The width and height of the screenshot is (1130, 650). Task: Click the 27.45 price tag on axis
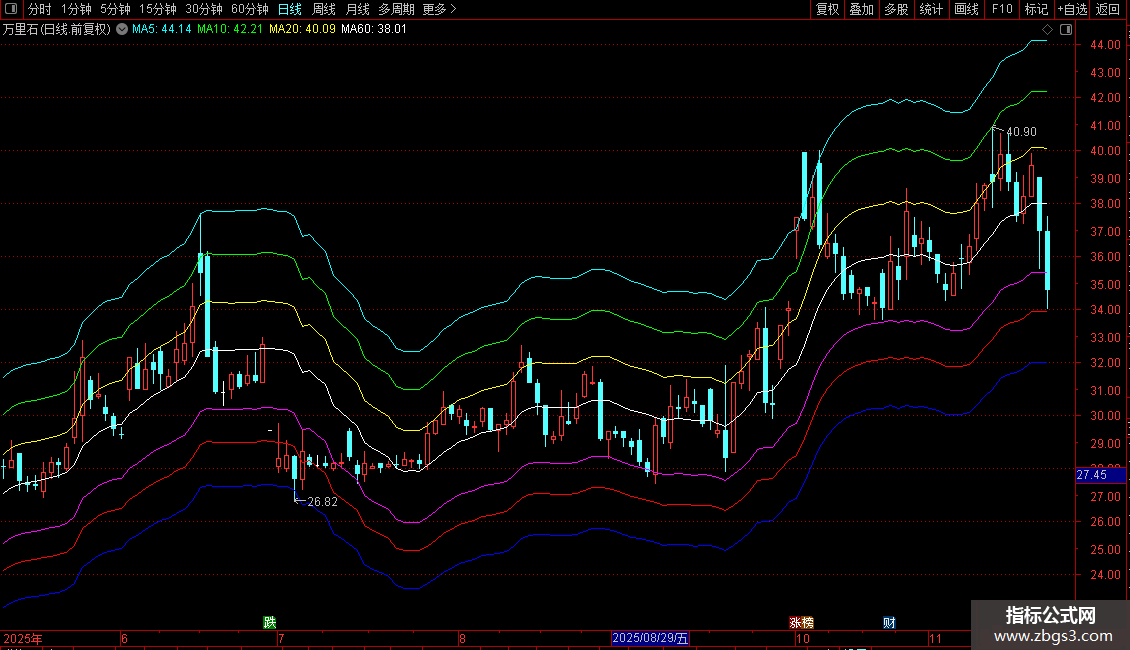click(x=1100, y=475)
